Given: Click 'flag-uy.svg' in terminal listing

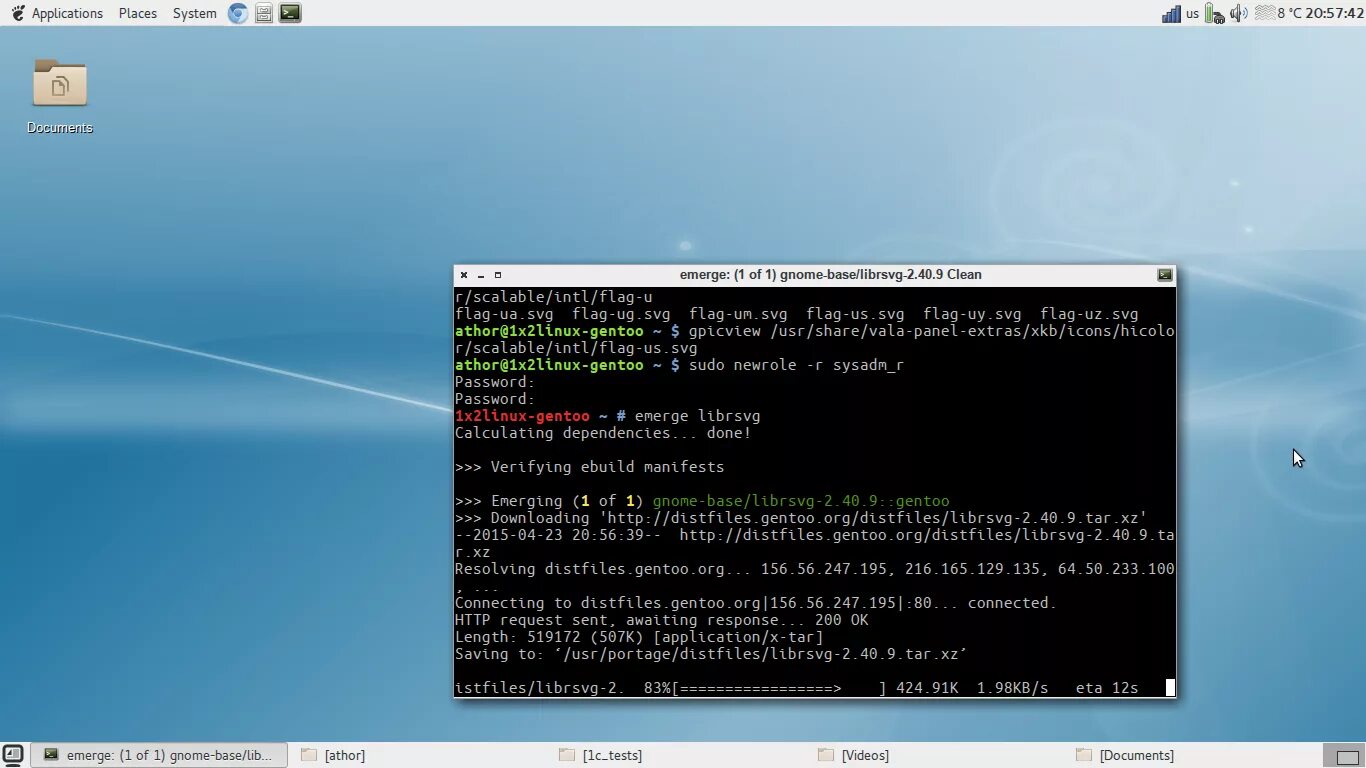Looking at the screenshot, I should point(972,314).
